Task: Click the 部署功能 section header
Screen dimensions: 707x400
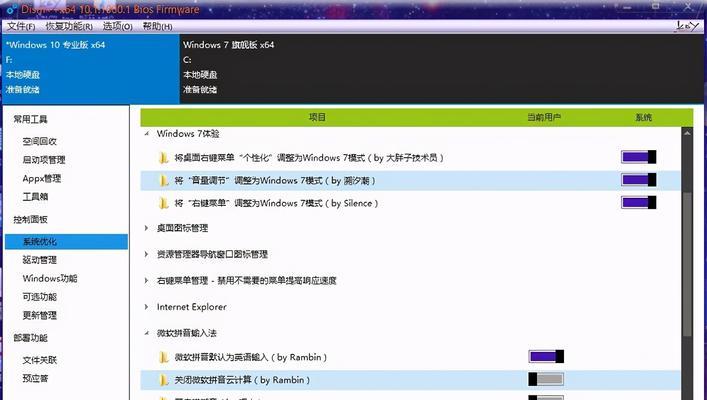Action: 30,338
